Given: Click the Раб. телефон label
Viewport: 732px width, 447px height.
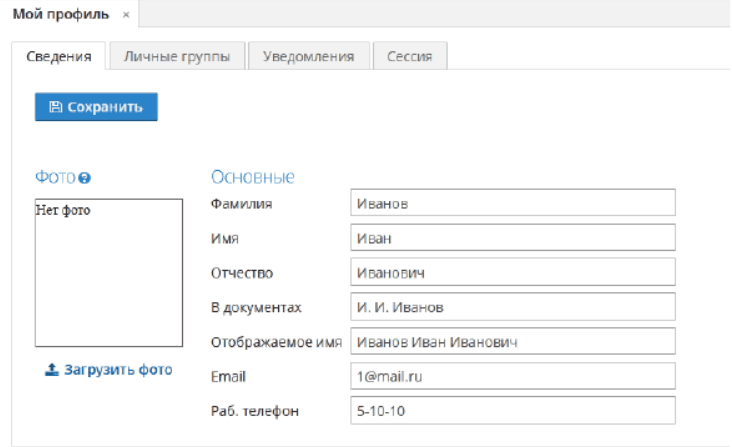Looking at the screenshot, I should click(255, 411).
